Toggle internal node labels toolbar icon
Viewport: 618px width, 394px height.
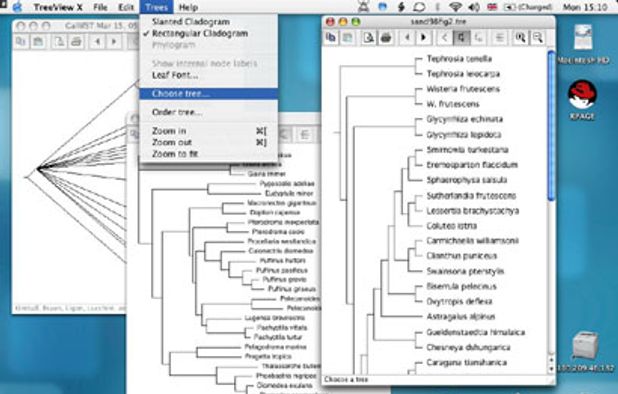pyautogui.click(x=499, y=38)
